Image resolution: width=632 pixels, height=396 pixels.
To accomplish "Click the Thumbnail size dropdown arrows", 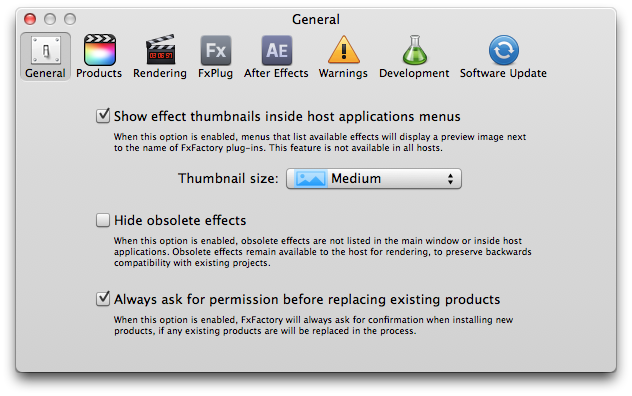I will (450, 179).
